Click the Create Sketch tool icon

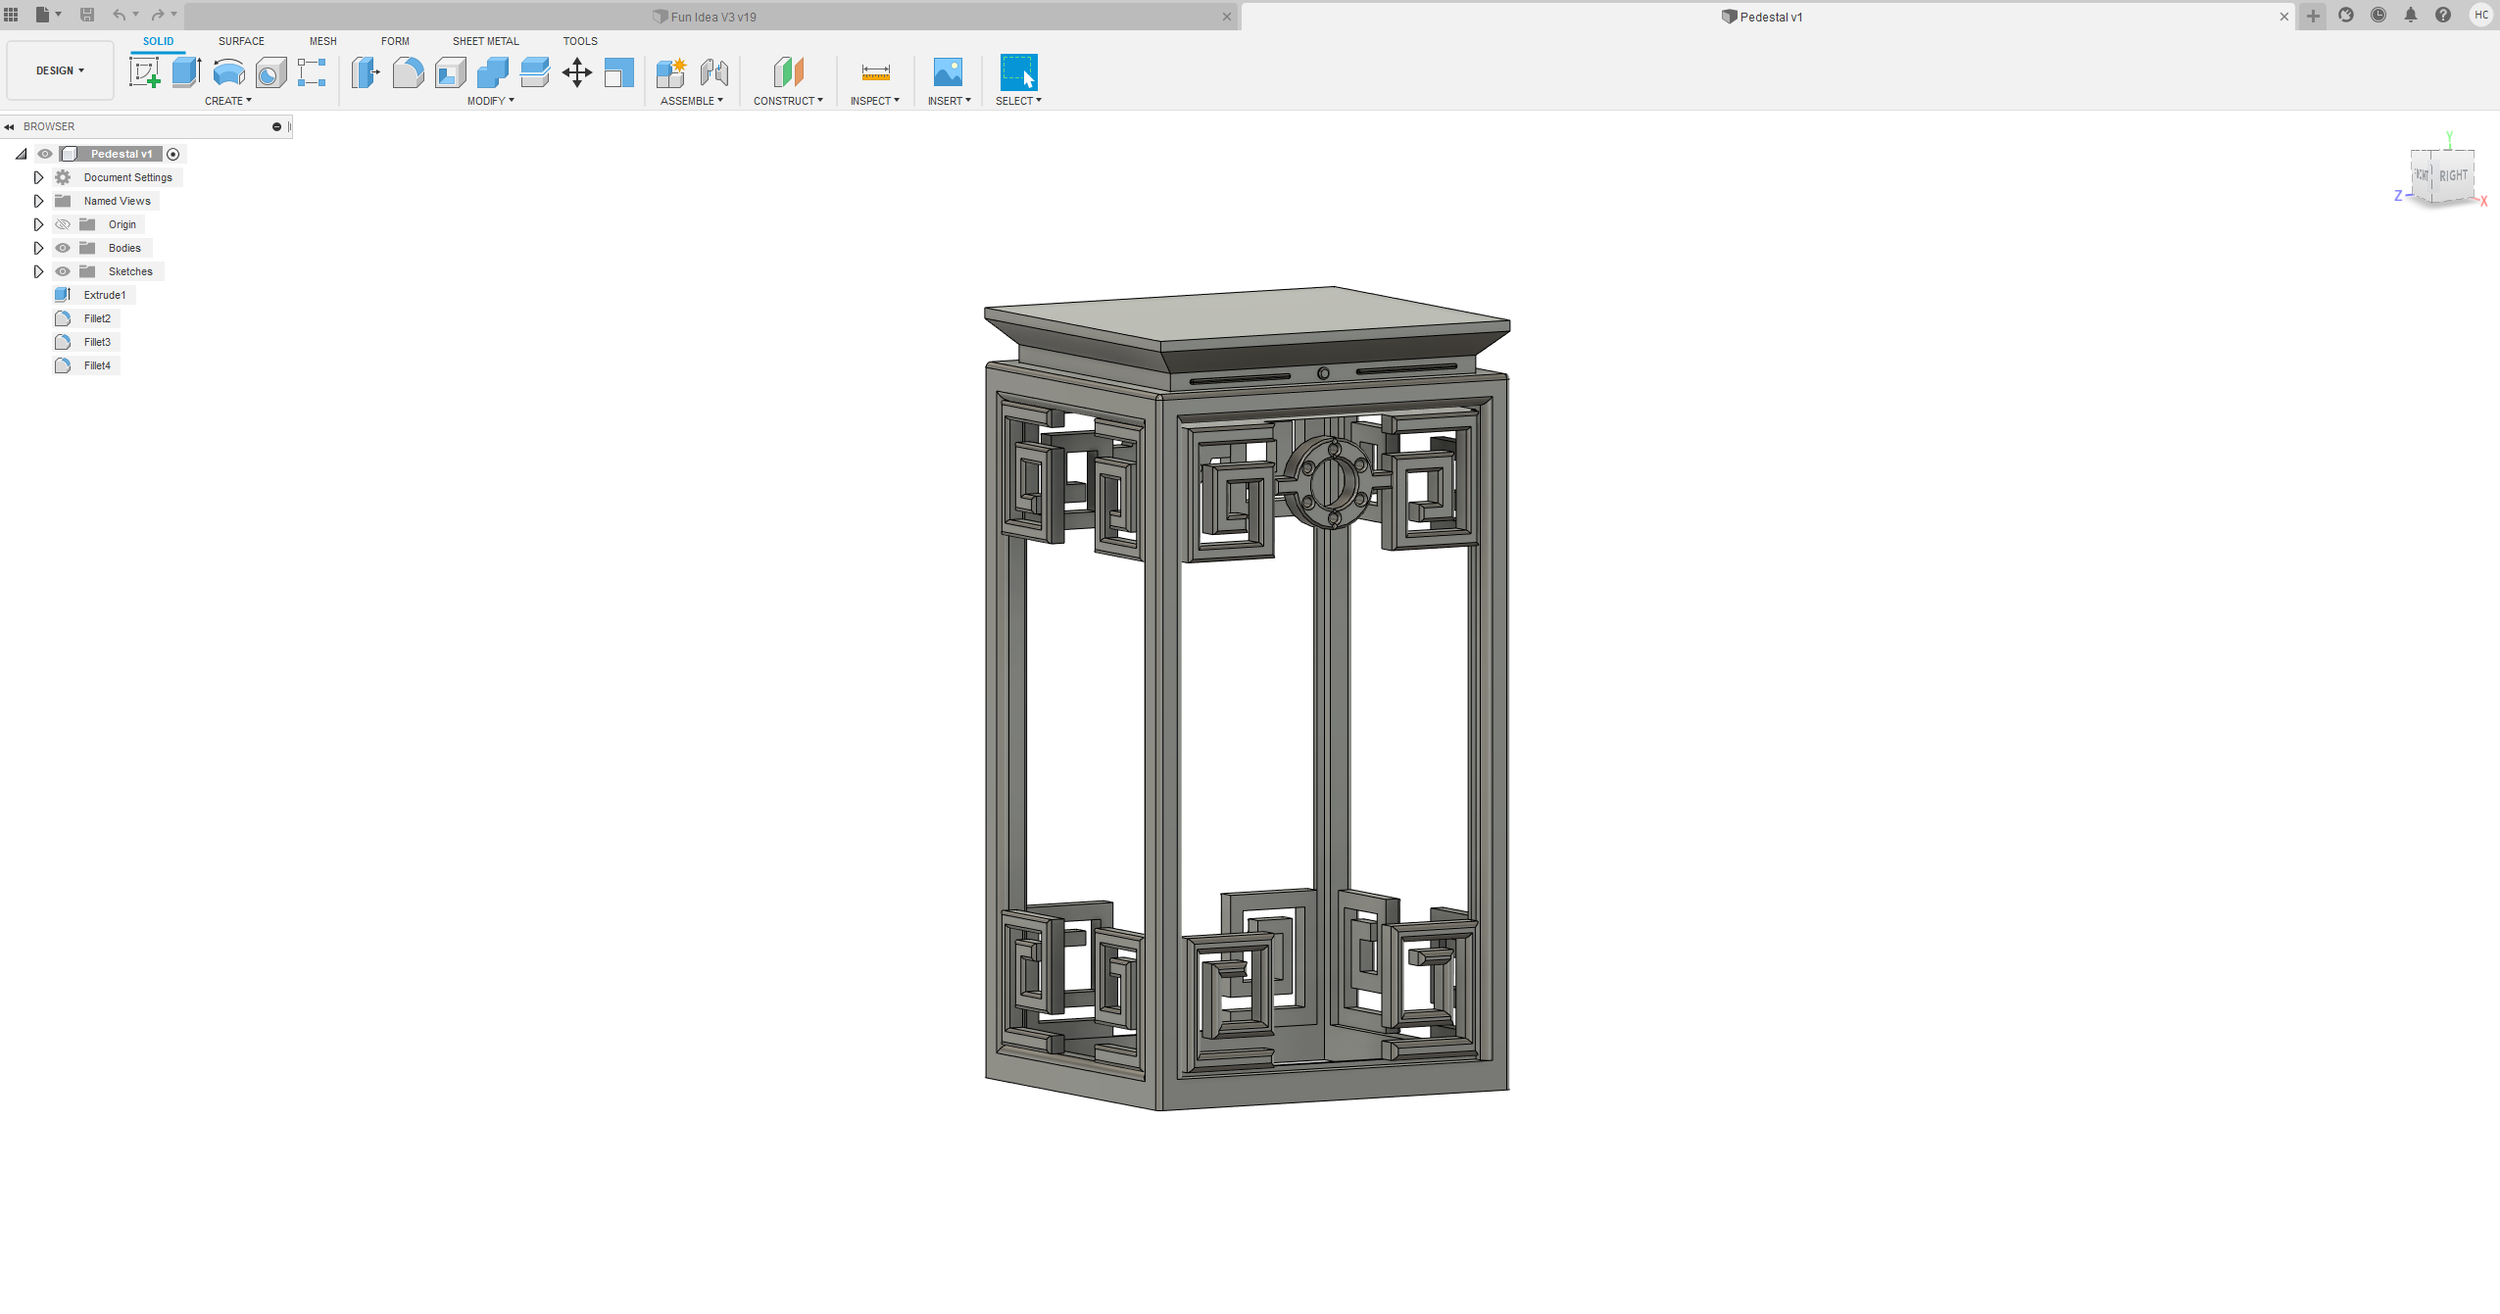coord(145,72)
